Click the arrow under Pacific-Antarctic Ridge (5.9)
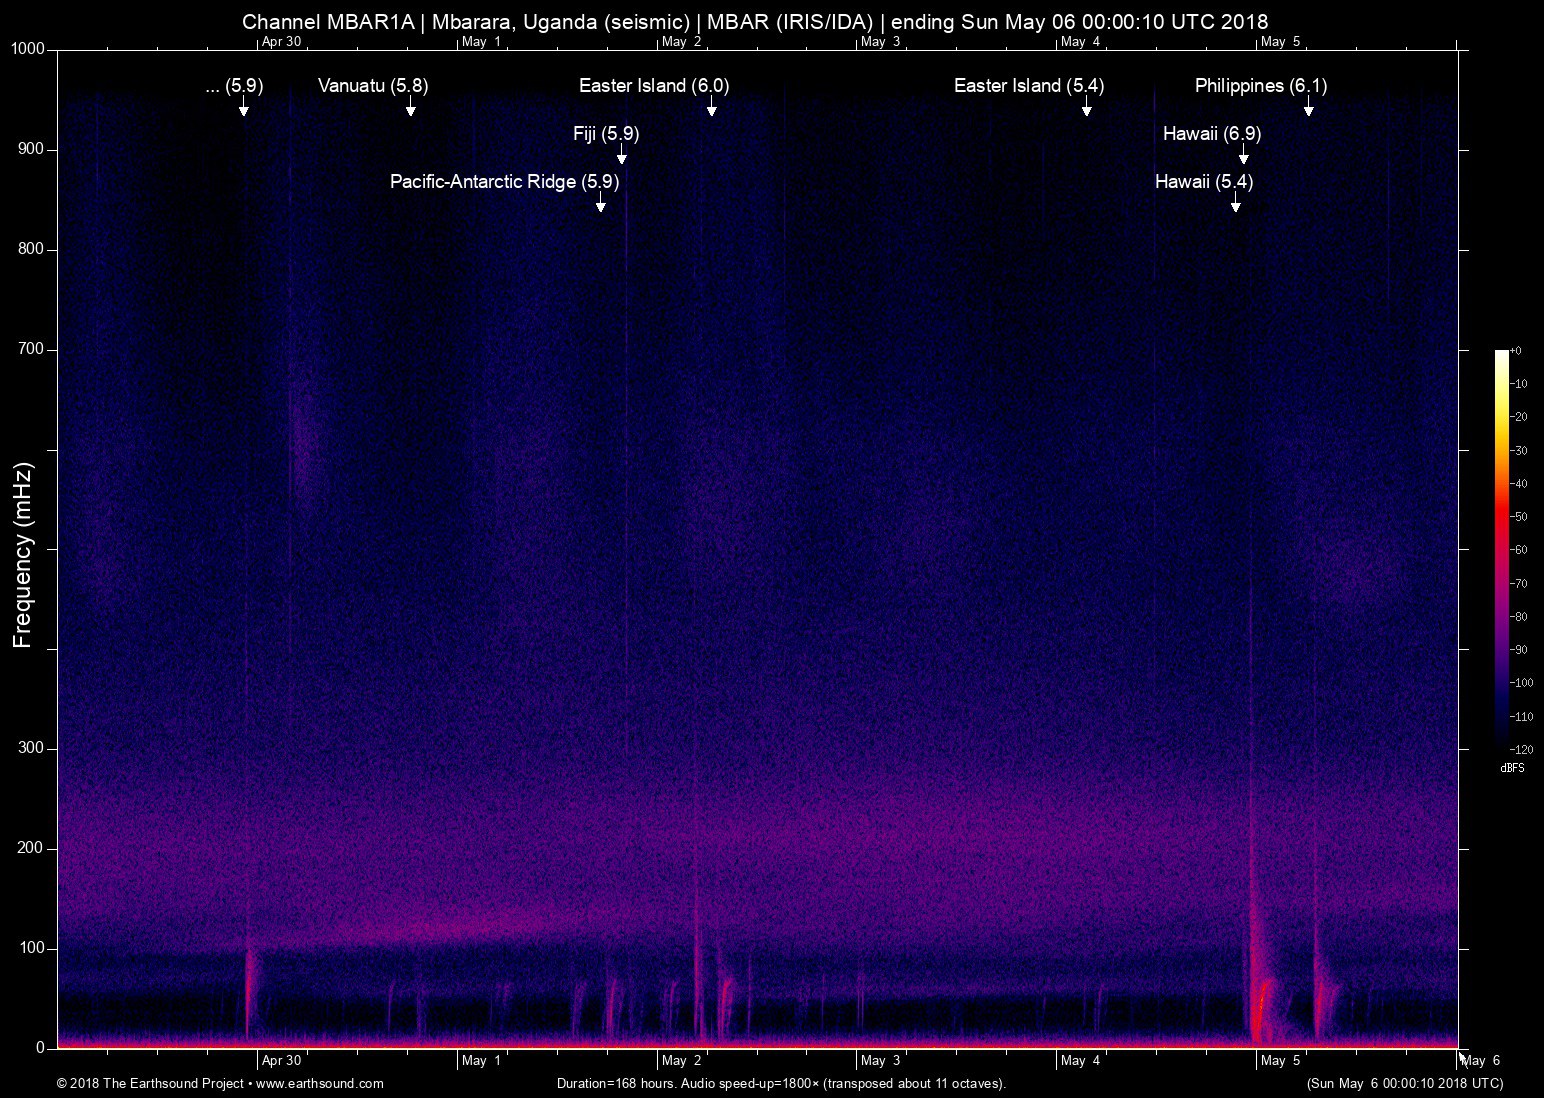The width and height of the screenshot is (1544, 1098). [600, 203]
